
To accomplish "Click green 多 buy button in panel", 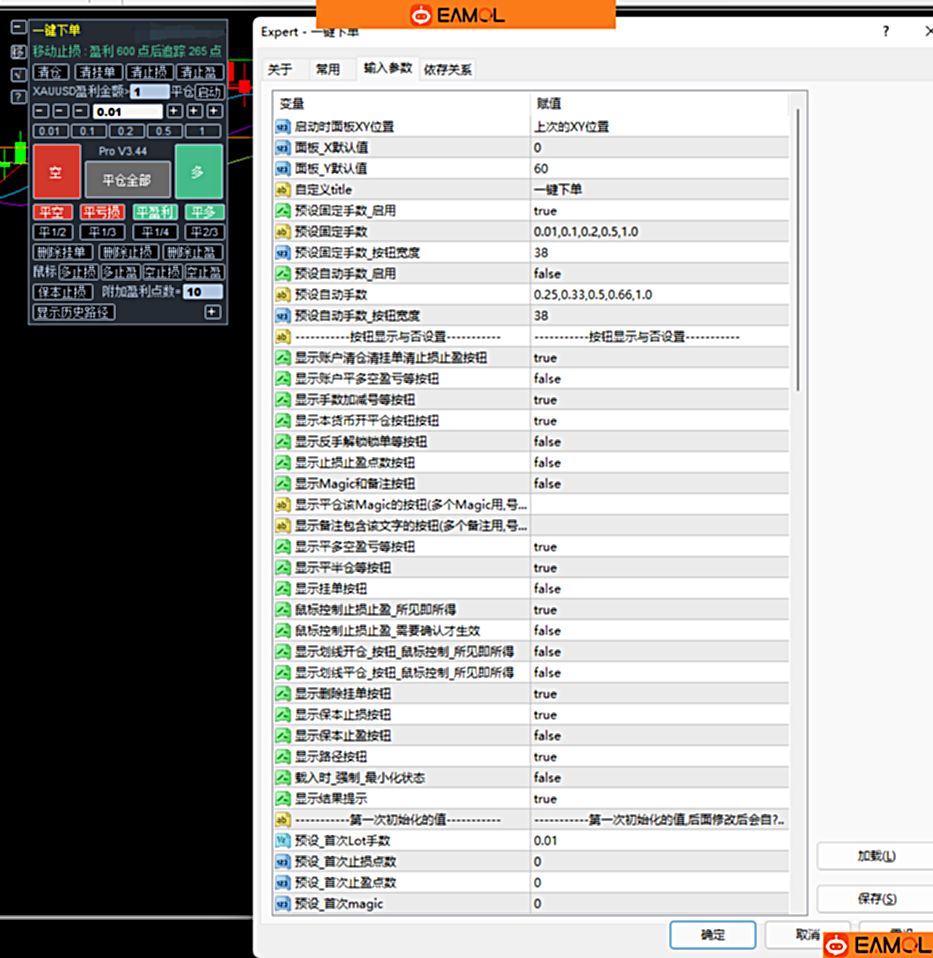I will tap(199, 172).
